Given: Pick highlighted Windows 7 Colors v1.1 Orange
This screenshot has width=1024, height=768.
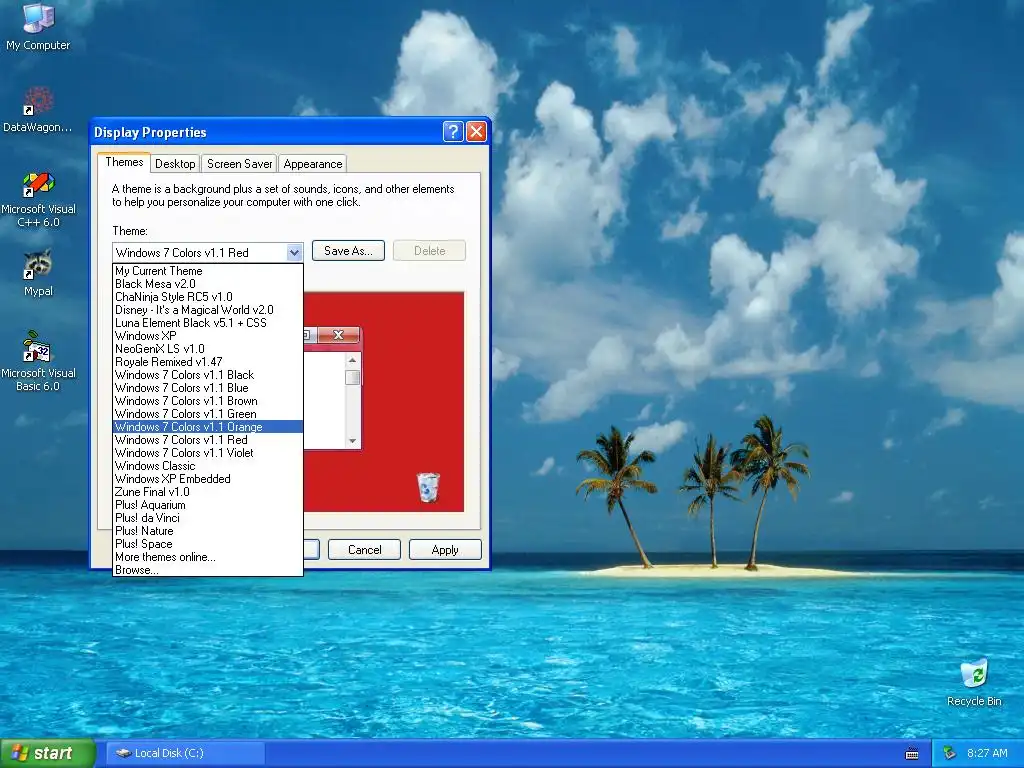Looking at the screenshot, I should coord(208,426).
